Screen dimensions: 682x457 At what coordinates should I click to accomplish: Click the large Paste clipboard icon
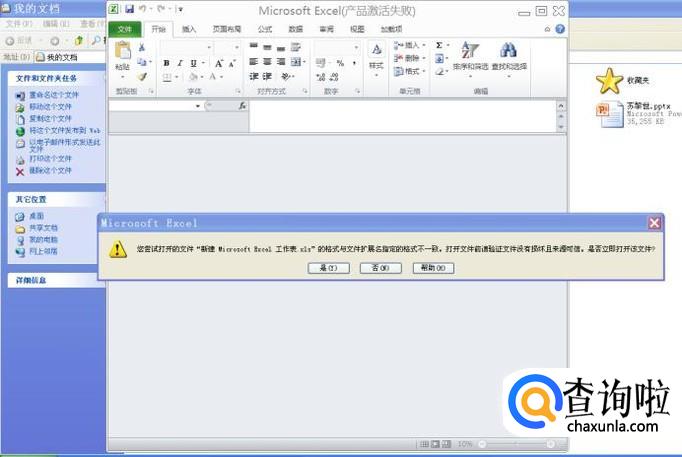pyautogui.click(x=123, y=51)
